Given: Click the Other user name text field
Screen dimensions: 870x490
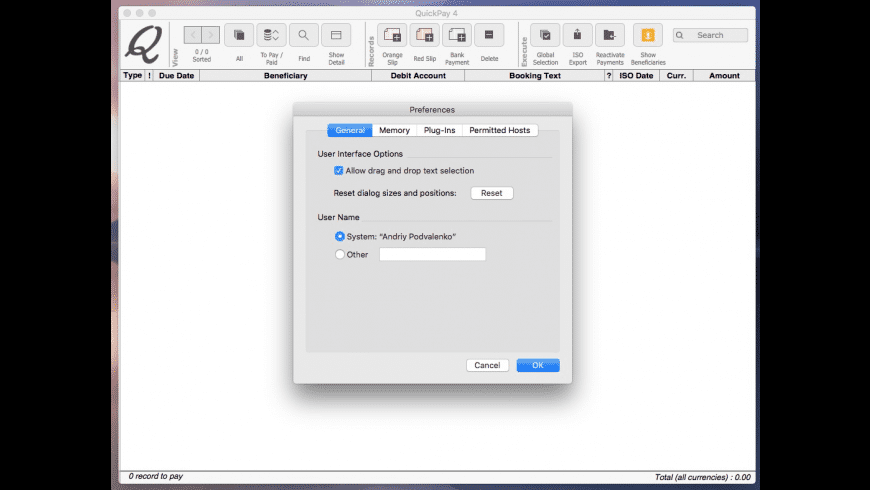Looking at the screenshot, I should pyautogui.click(x=432, y=254).
